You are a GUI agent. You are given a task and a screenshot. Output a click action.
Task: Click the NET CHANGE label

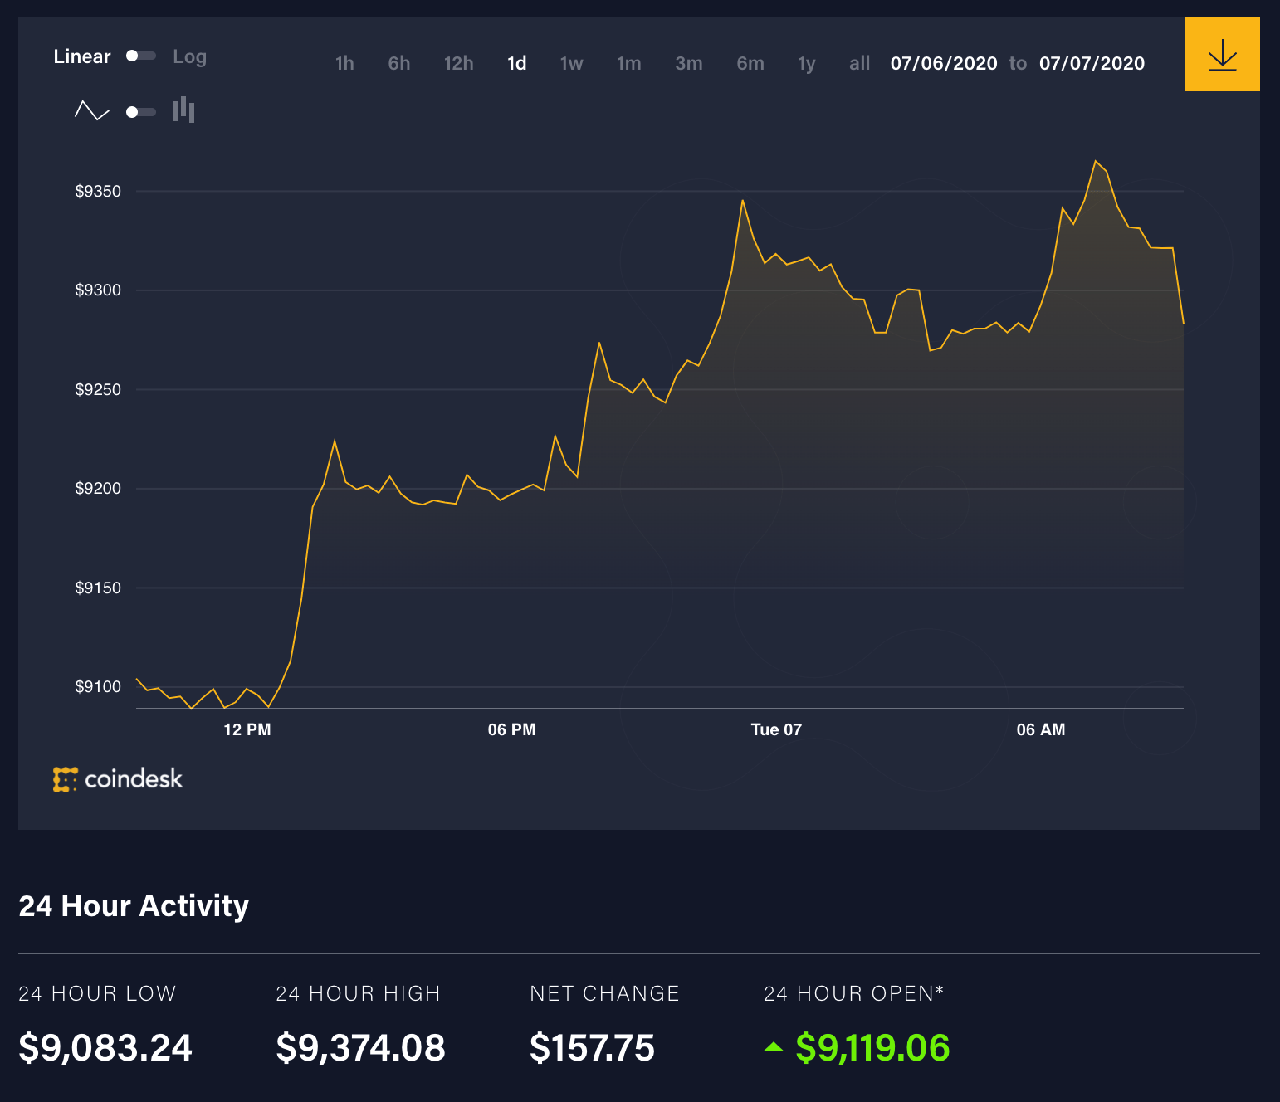pos(604,994)
